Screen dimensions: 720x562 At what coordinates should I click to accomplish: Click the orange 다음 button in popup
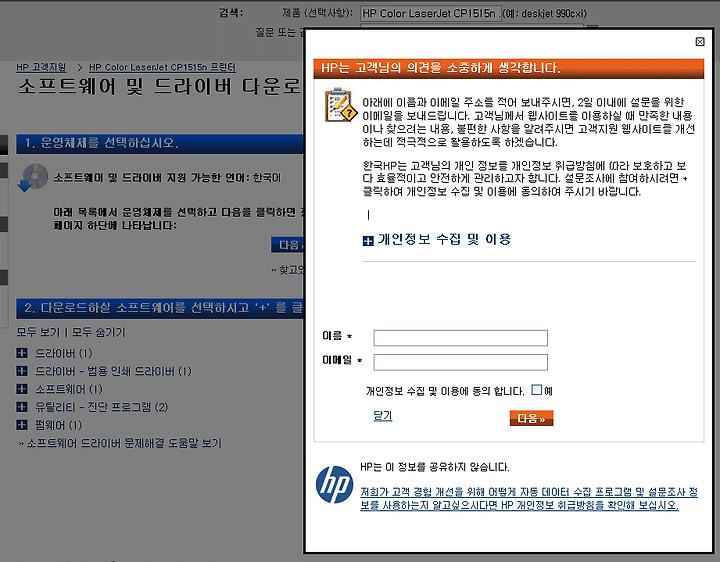pyautogui.click(x=531, y=418)
